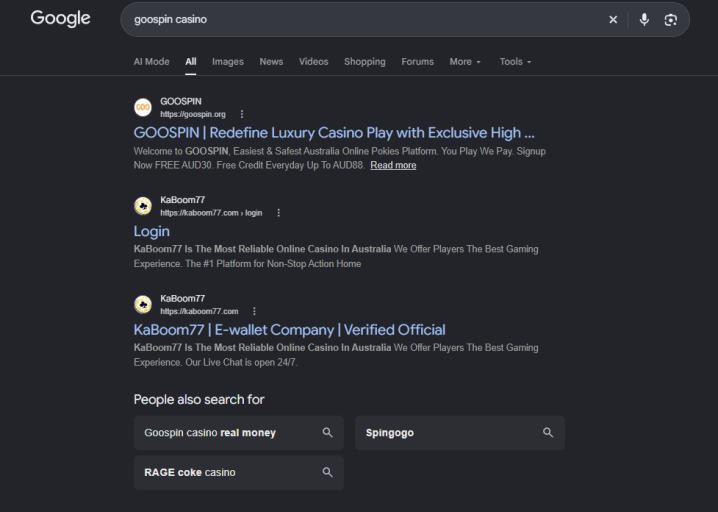
Task: Open the Login result title from KaBoom77
Action: (x=152, y=232)
